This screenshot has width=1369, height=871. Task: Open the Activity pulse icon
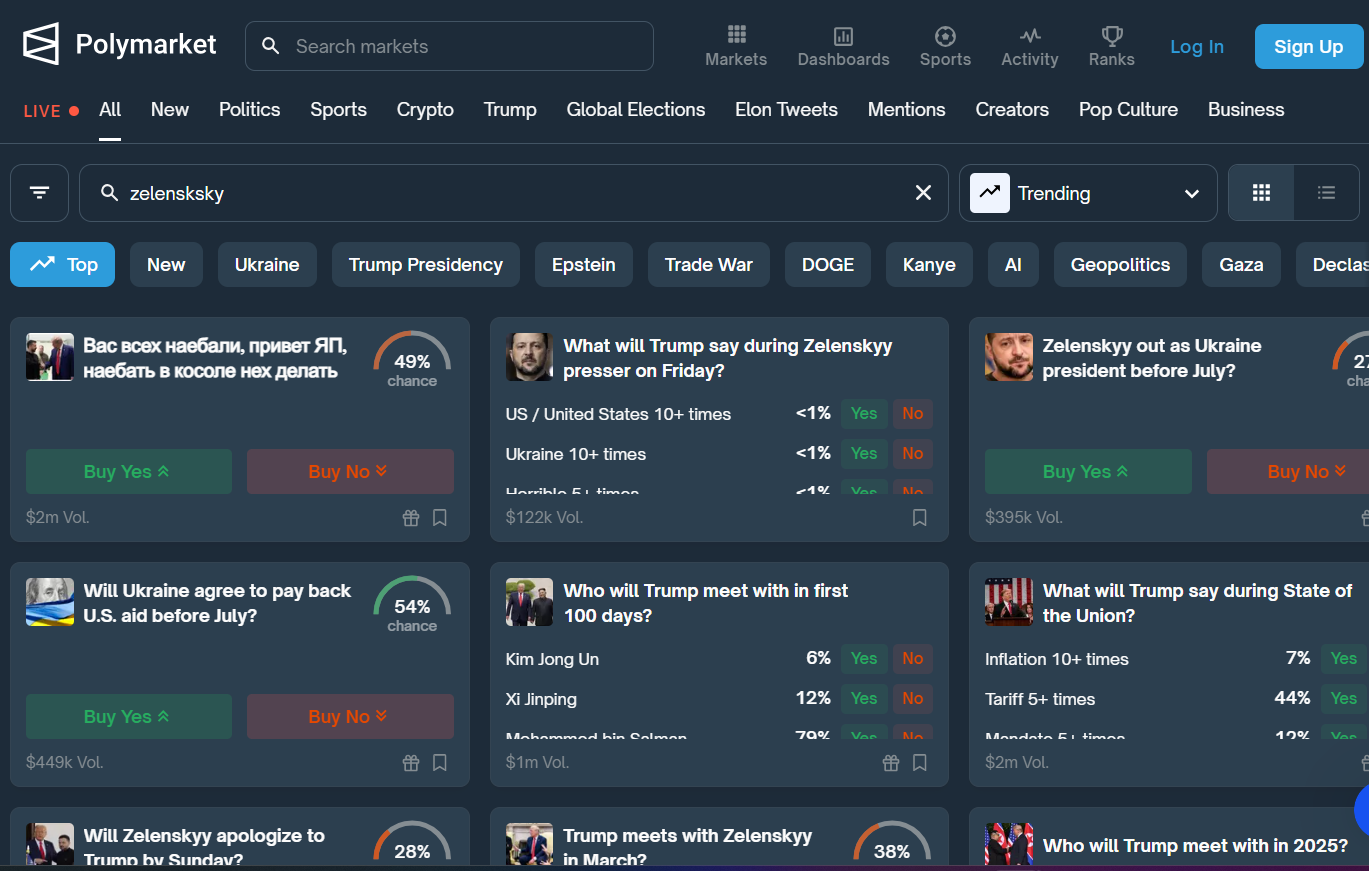click(x=1030, y=36)
